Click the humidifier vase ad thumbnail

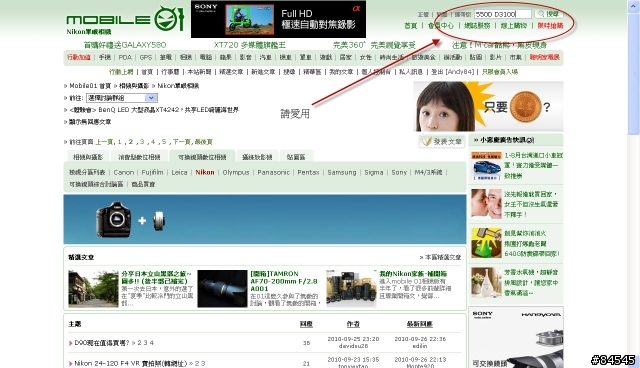[x=486, y=282]
